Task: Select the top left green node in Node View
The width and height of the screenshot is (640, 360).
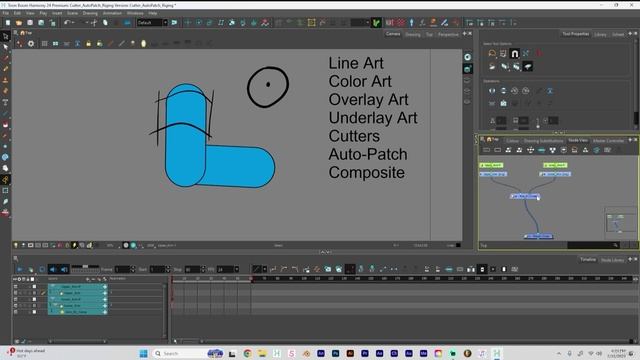Action: (x=491, y=165)
